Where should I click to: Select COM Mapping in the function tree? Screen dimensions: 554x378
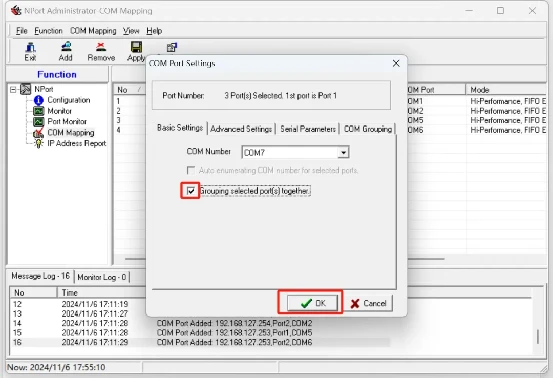pos(71,132)
